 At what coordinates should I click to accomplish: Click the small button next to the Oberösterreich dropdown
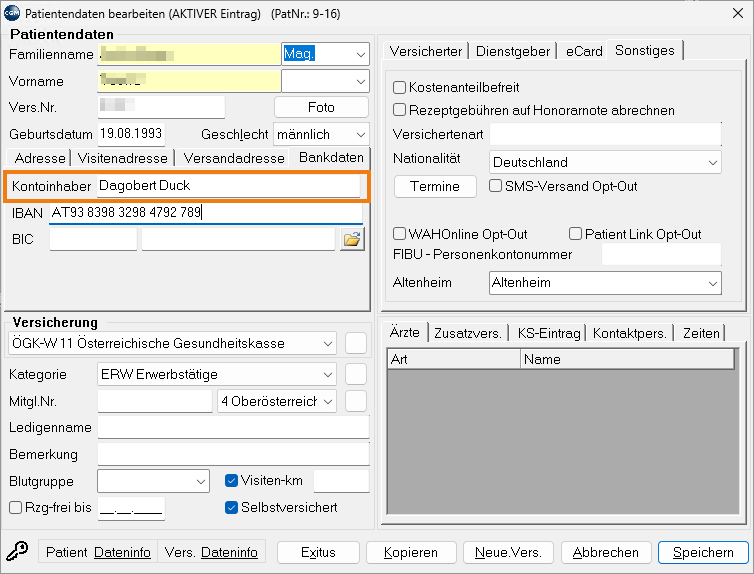coord(356,401)
